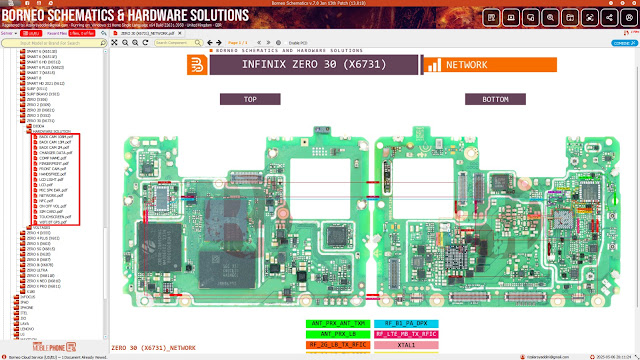Click the pink XTAL1 legend swatch

[406, 345]
